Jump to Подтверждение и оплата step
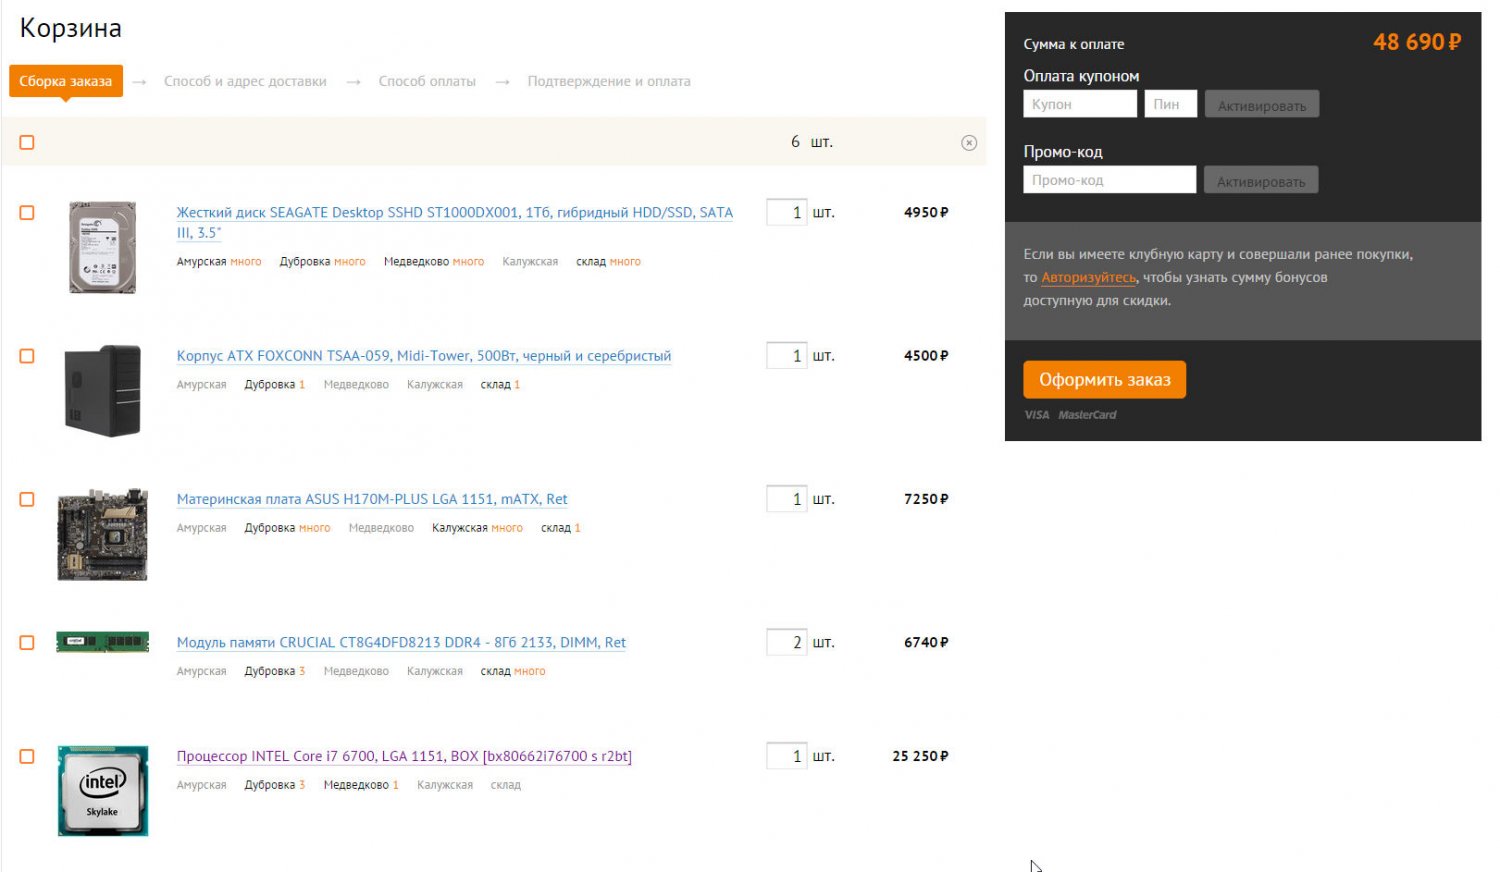The width and height of the screenshot is (1500, 872). tap(609, 81)
